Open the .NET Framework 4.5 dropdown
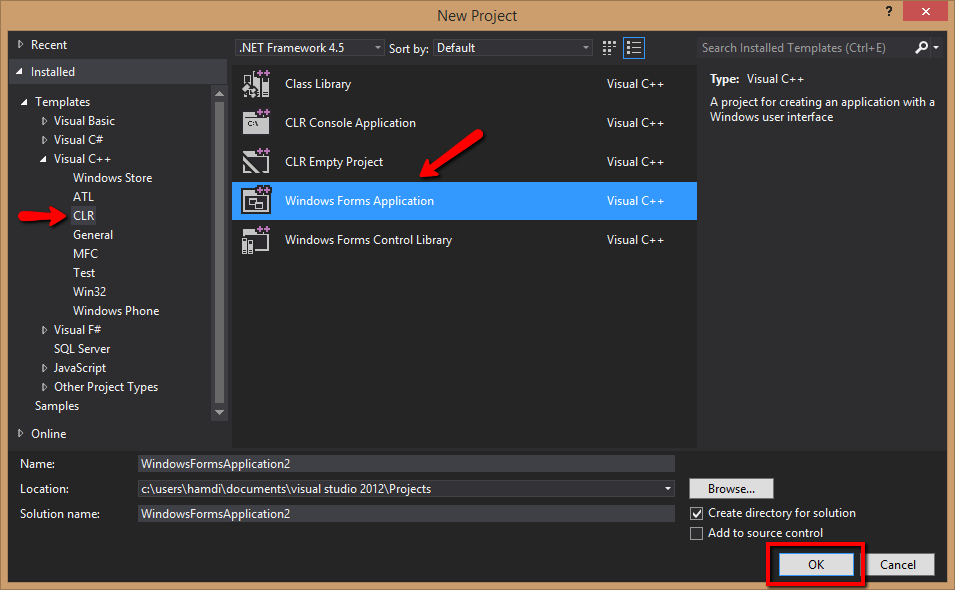Image resolution: width=955 pixels, height=590 pixels. click(309, 47)
